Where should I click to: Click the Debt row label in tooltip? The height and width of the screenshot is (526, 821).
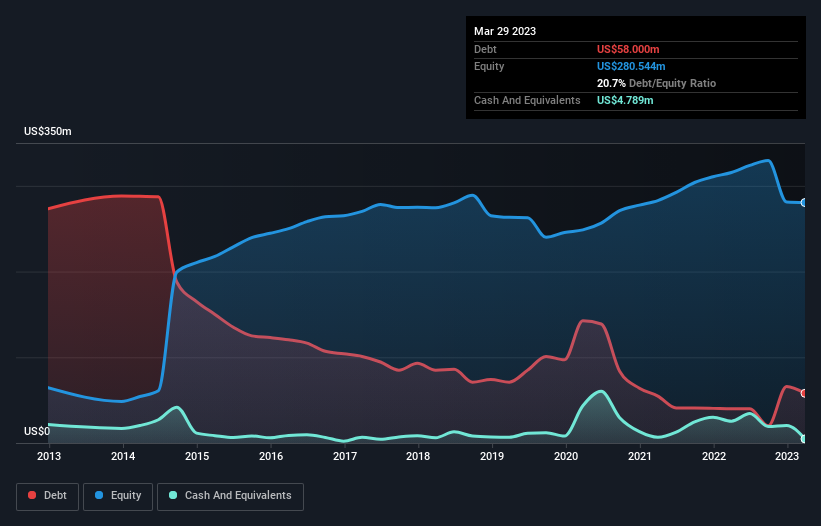click(485, 49)
